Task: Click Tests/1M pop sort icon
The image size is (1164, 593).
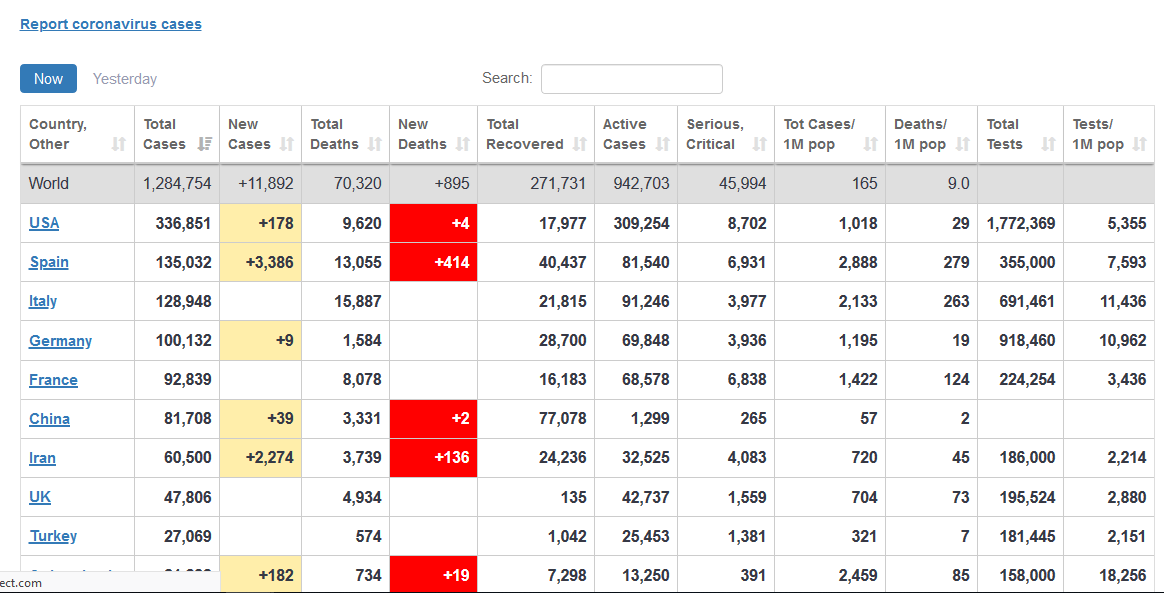Action: 1140,144
